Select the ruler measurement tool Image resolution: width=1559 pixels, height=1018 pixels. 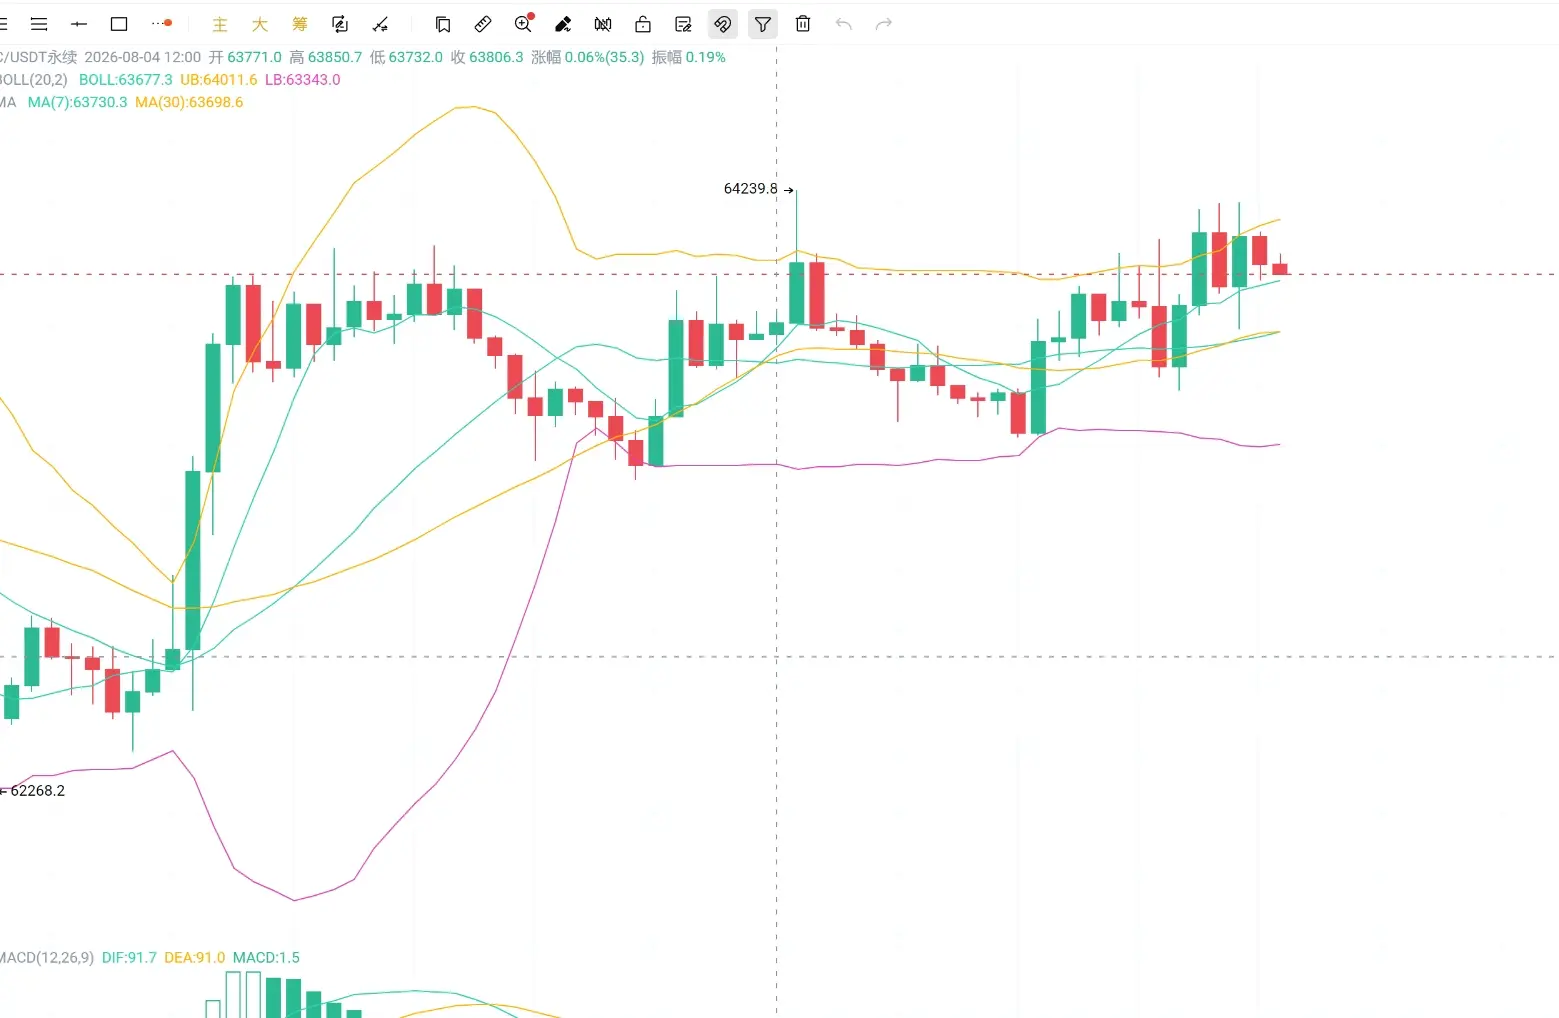tap(483, 24)
